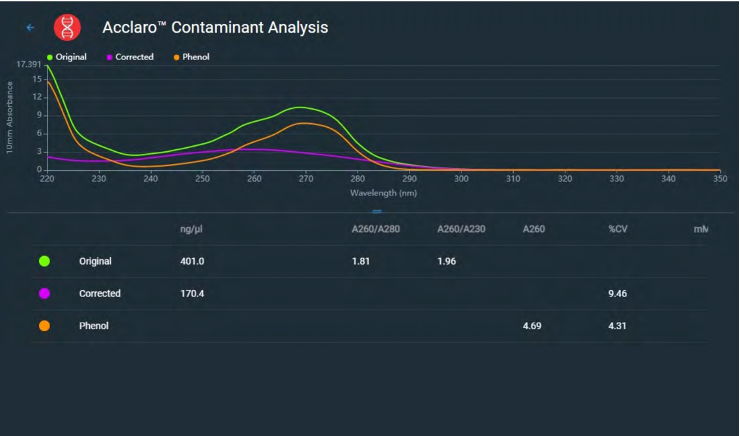Select the Original row label
The width and height of the screenshot is (740, 436).
[x=95, y=261]
